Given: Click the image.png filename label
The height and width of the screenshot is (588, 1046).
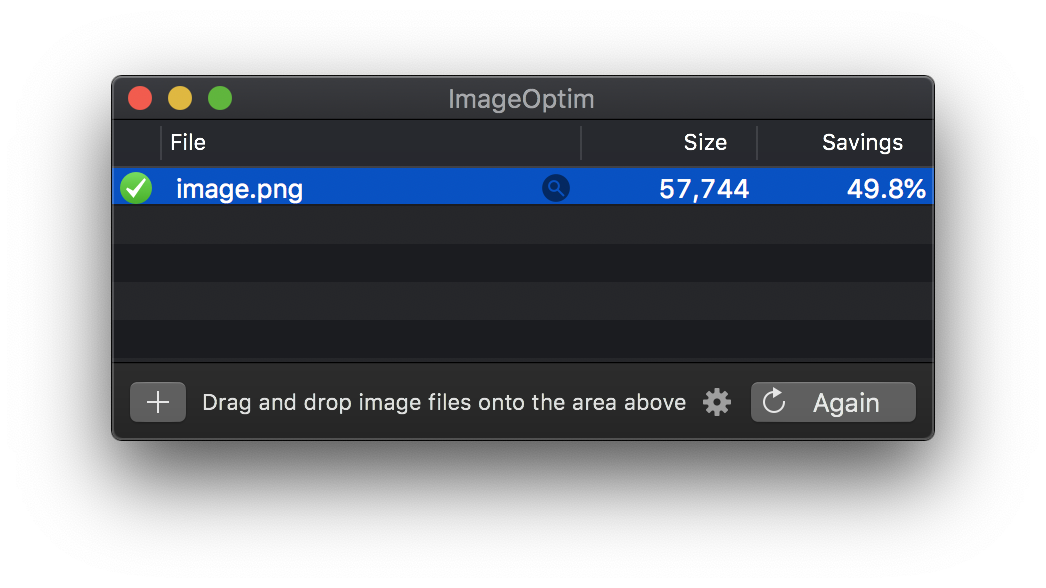Looking at the screenshot, I should click(239, 188).
